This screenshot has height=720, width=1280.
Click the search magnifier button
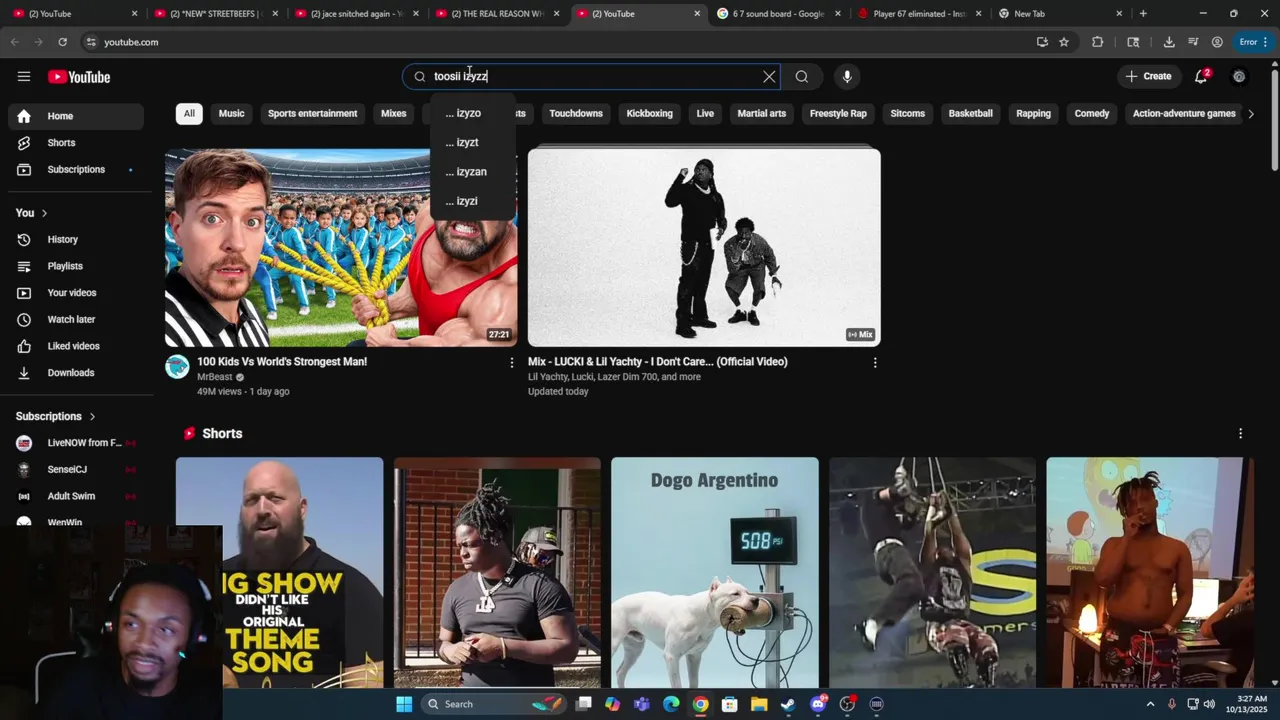tap(802, 77)
